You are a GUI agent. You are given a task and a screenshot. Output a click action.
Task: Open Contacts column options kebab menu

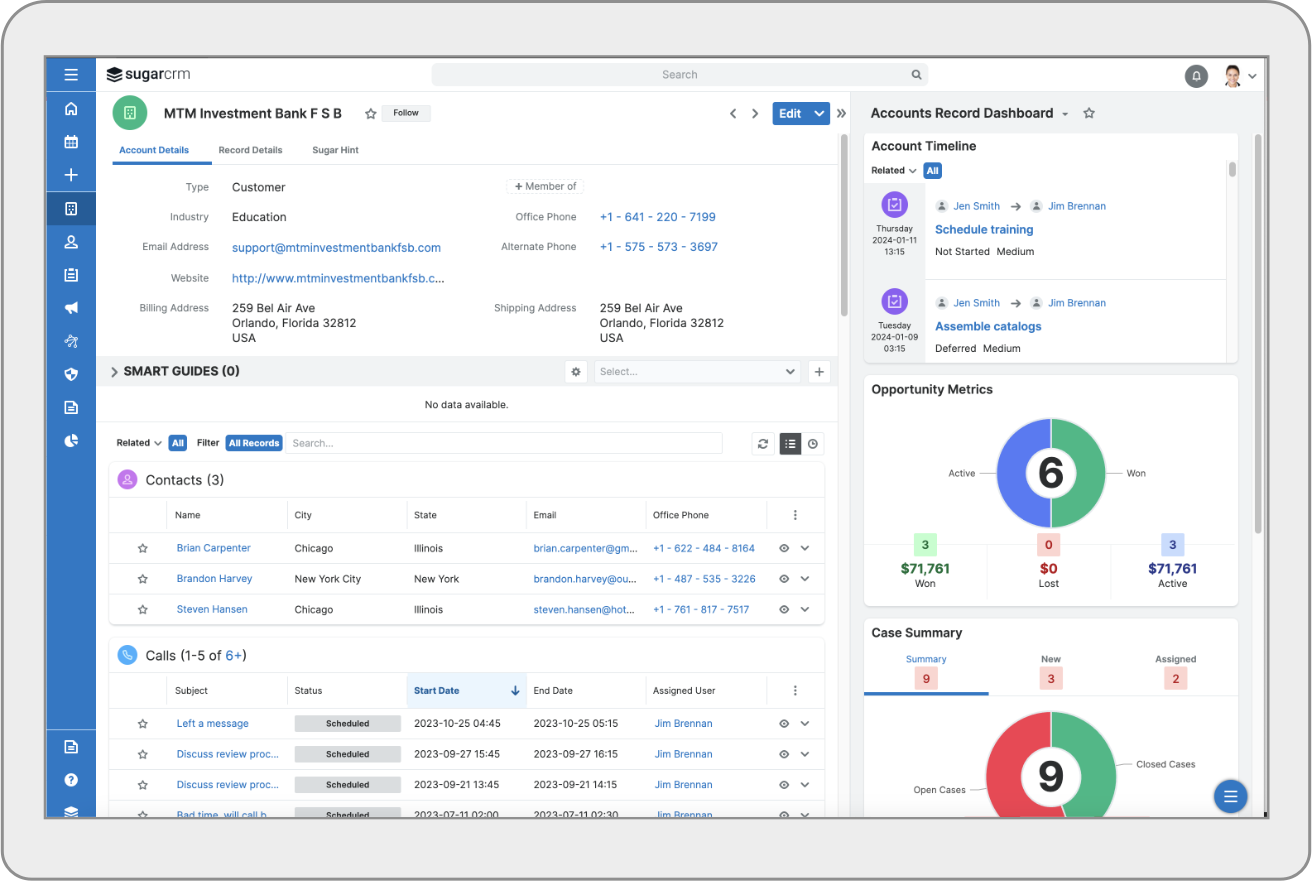point(795,516)
